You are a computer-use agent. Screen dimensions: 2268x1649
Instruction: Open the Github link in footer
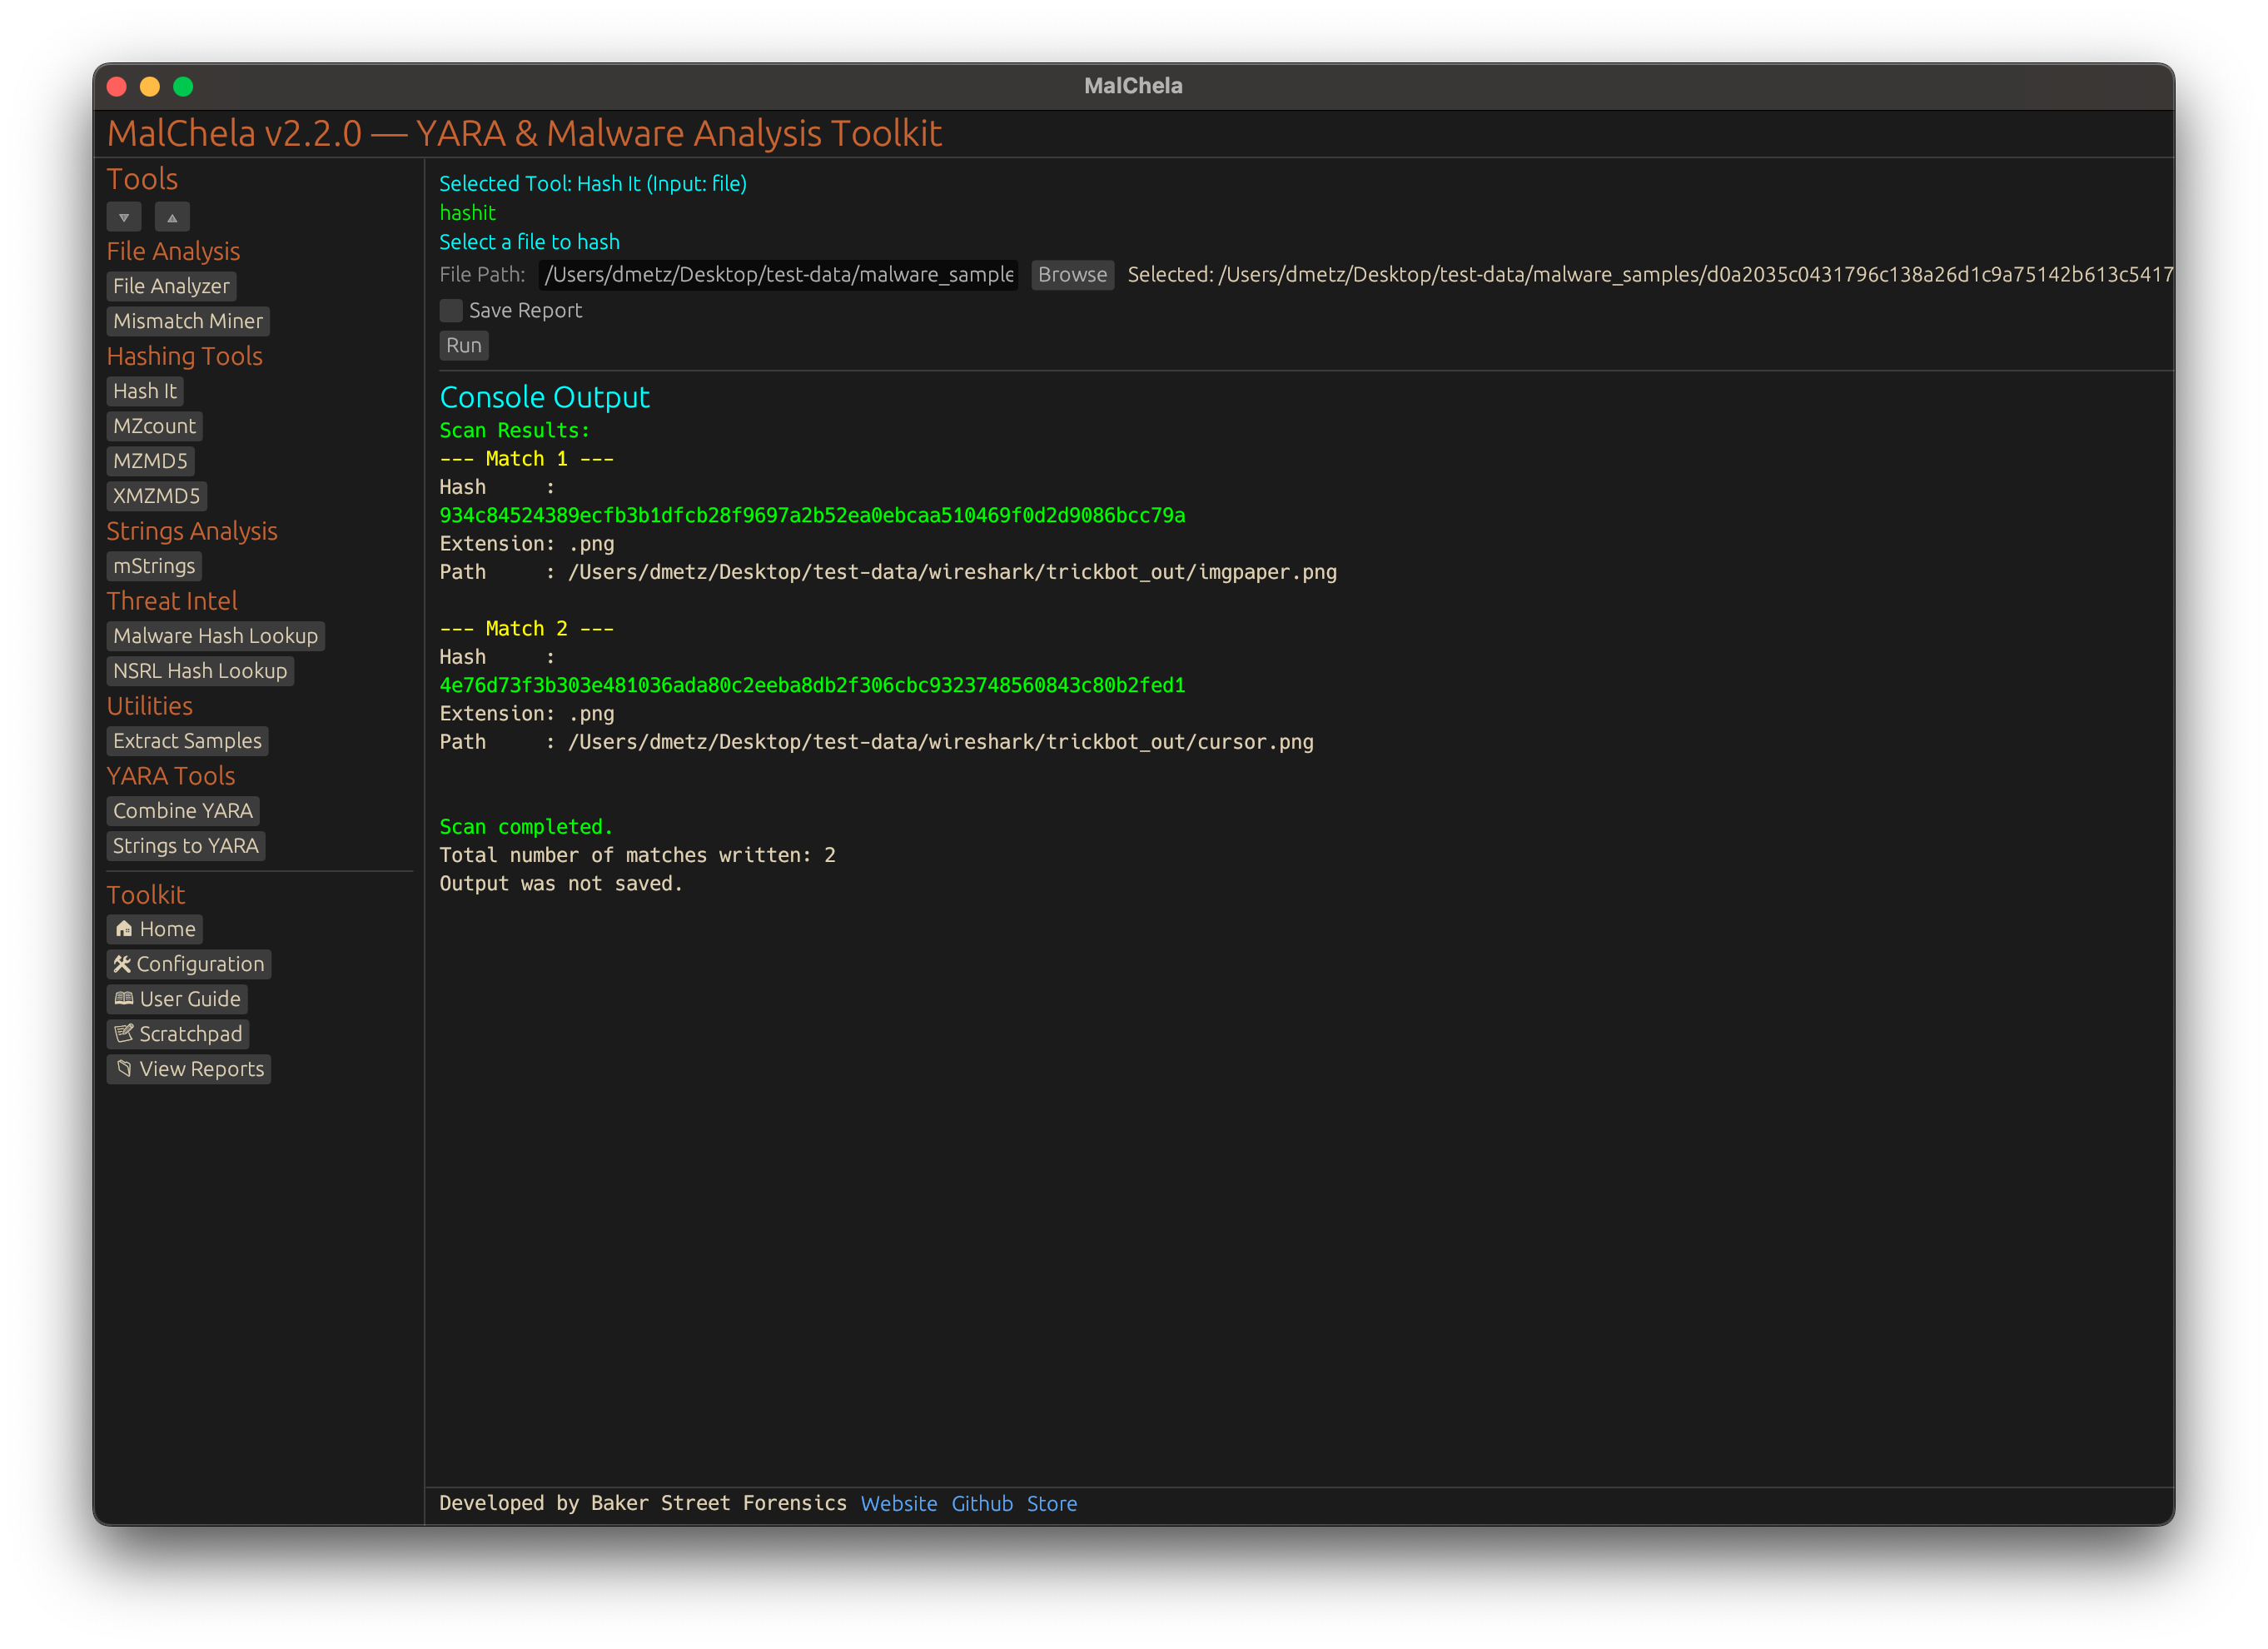(x=982, y=1504)
